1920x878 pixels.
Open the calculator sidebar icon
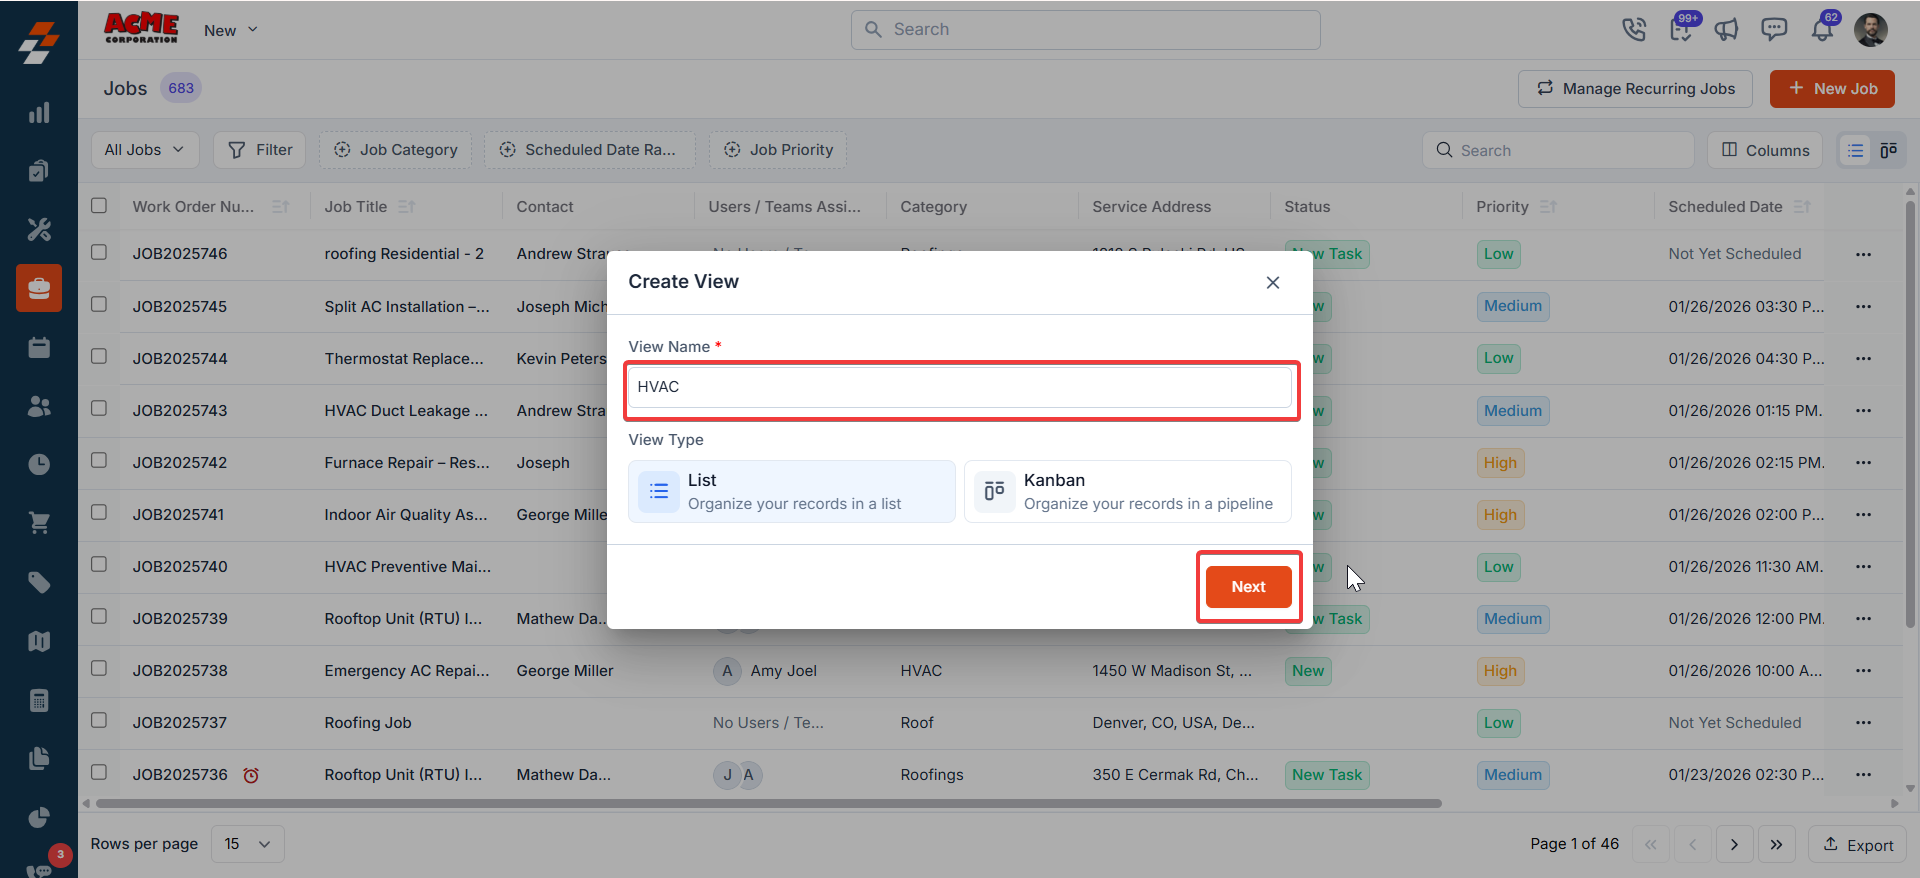tap(39, 700)
